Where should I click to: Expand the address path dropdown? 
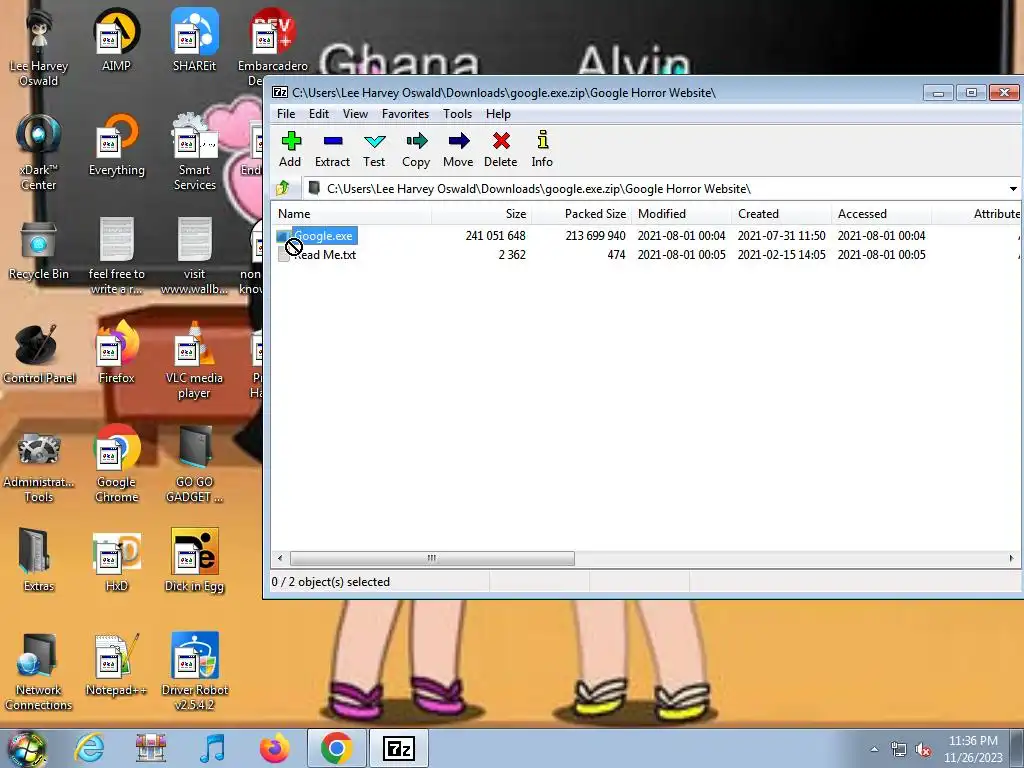coord(1013,189)
